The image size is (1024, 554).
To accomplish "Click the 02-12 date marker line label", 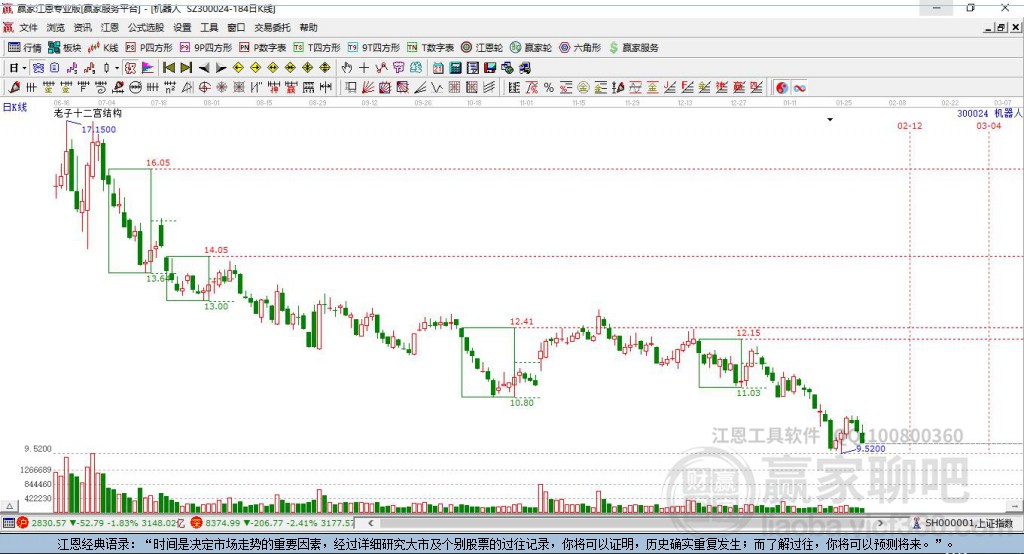I will 910,125.
